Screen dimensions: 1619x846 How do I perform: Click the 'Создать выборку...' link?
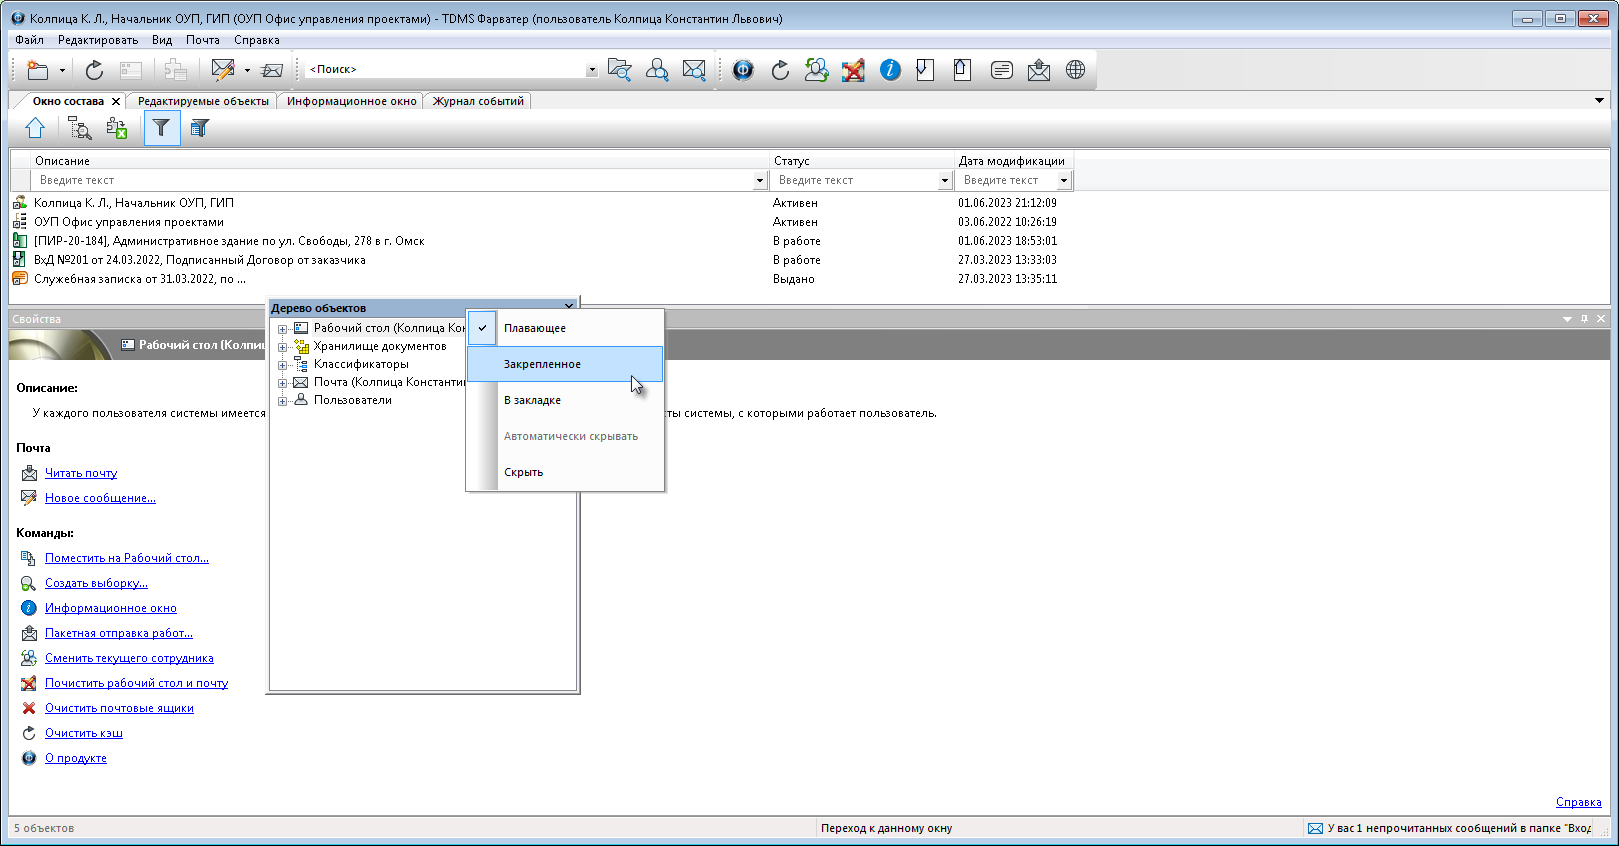click(96, 583)
